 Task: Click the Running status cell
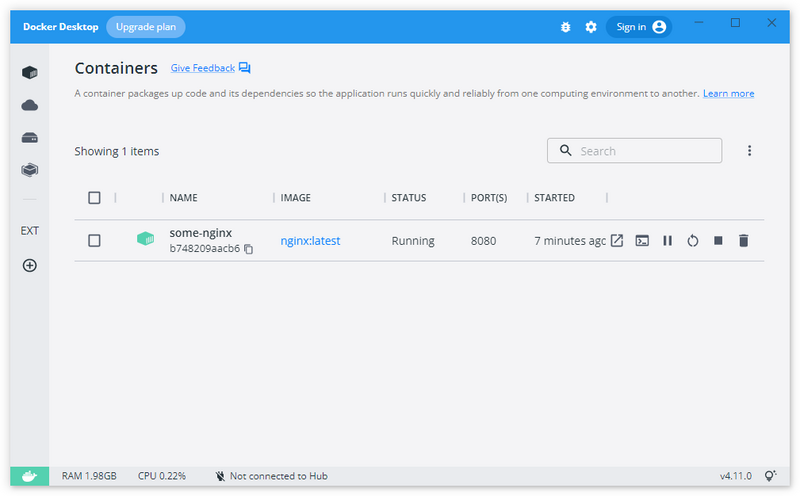[x=413, y=241]
